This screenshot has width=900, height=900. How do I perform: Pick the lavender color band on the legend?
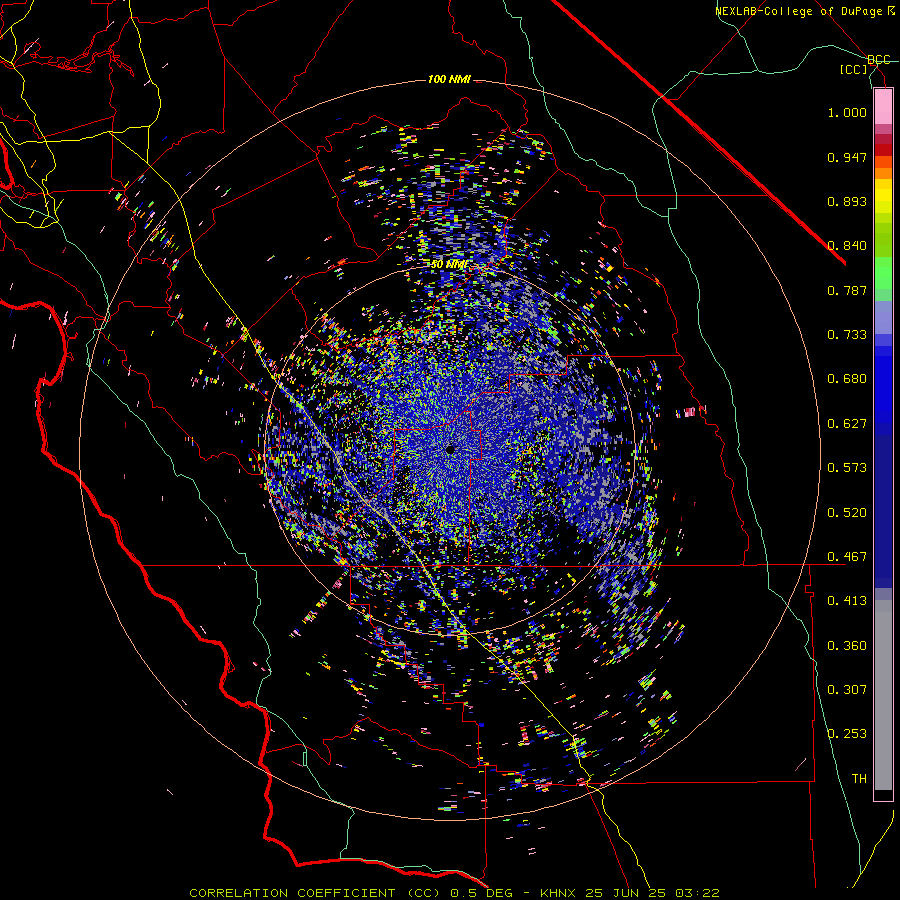[x=883, y=317]
